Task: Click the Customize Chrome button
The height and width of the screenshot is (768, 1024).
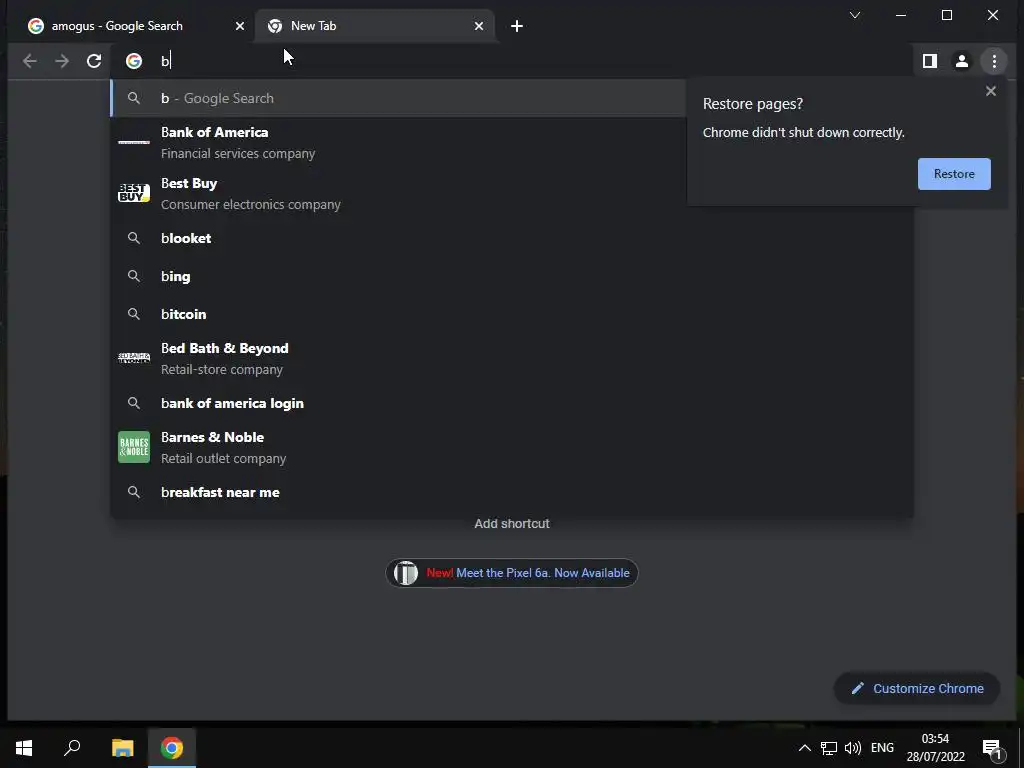Action: point(917,688)
